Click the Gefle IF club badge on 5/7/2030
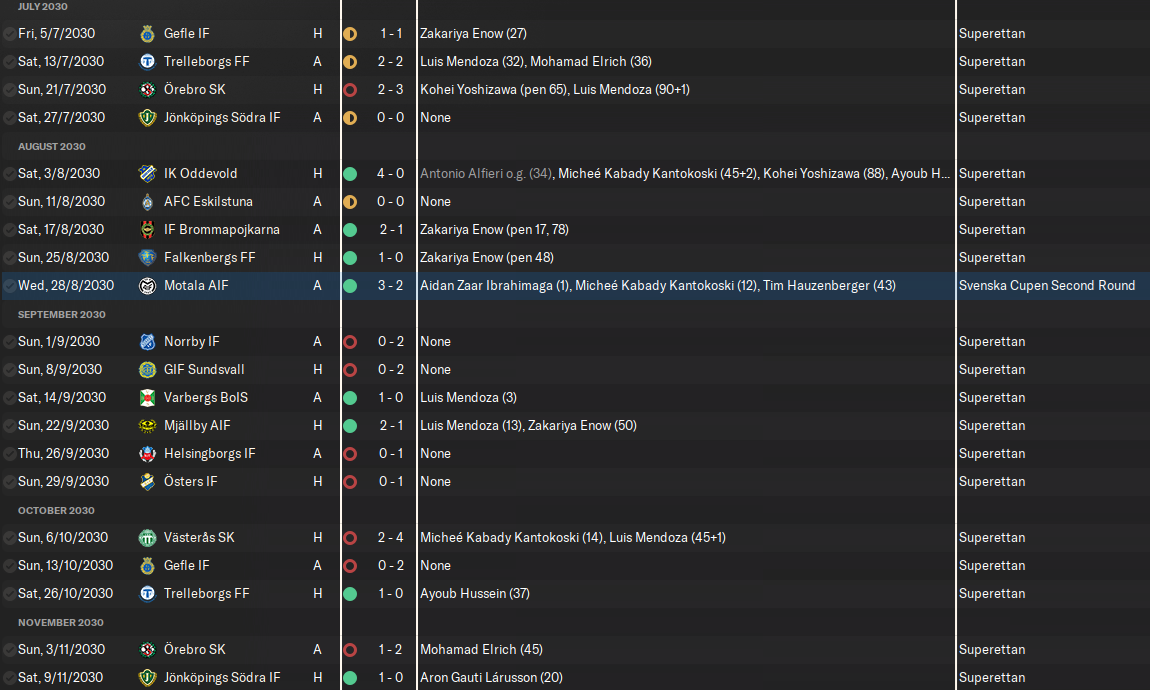Viewport: 1150px width, 690px height. (147, 33)
